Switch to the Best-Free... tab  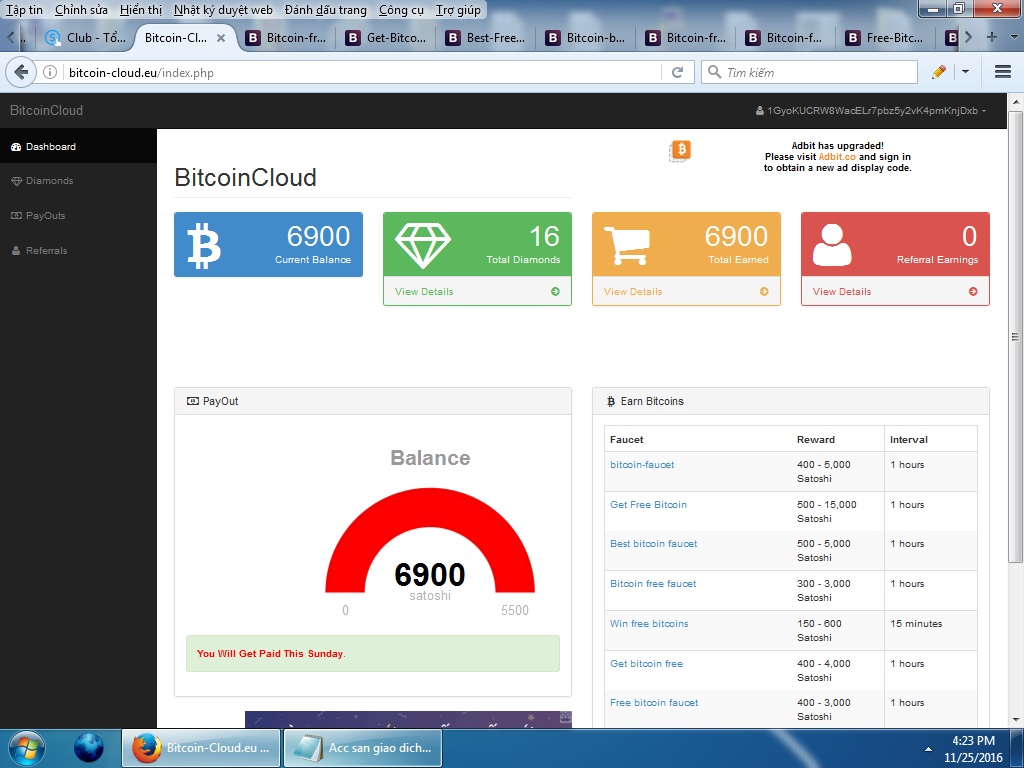[x=487, y=38]
